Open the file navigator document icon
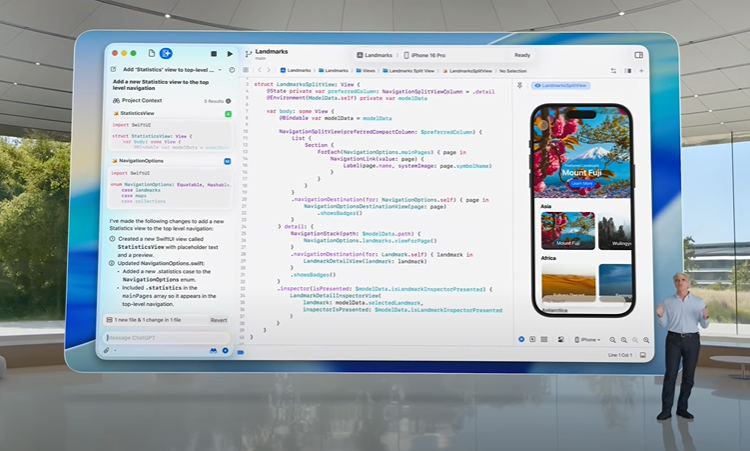This screenshot has width=750, height=451. pyautogui.click(x=152, y=54)
